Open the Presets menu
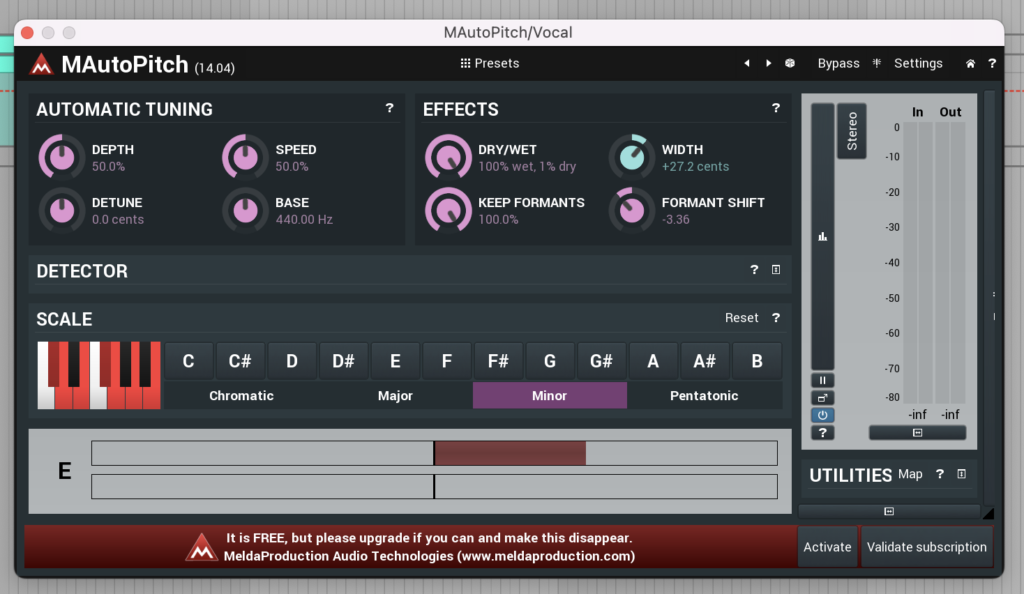 pyautogui.click(x=490, y=63)
